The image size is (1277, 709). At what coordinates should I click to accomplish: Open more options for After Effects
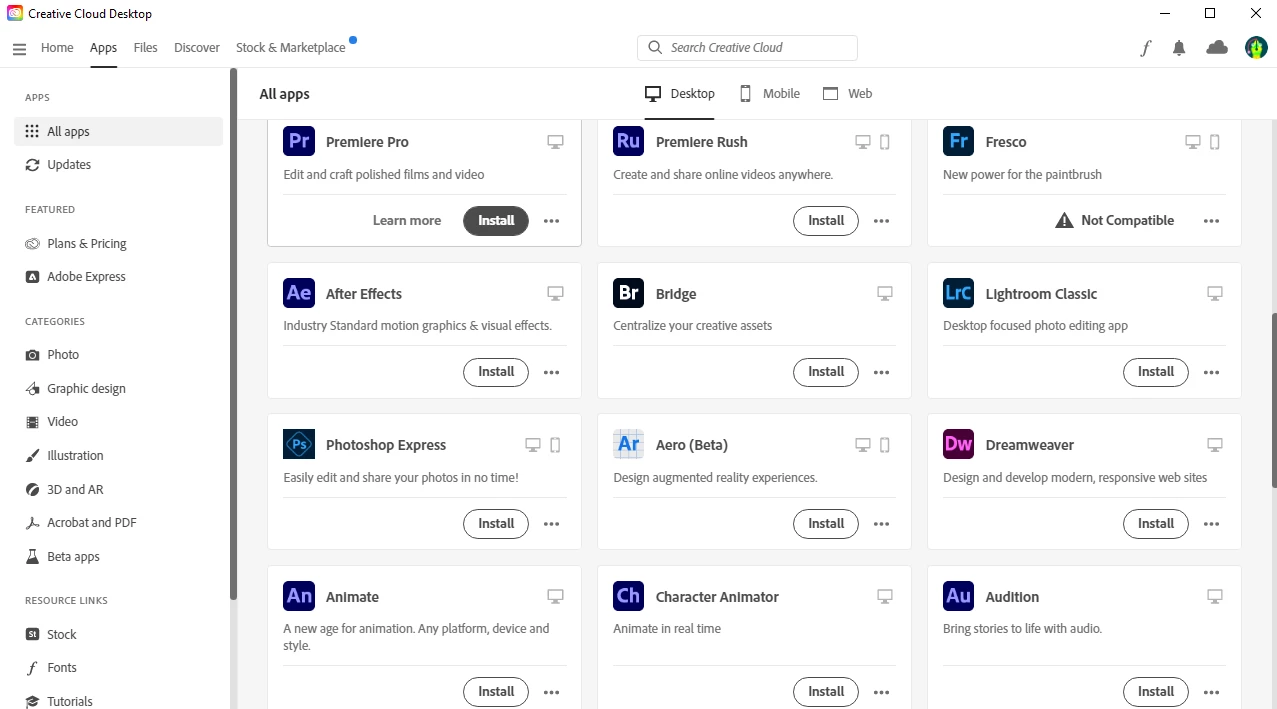click(552, 372)
